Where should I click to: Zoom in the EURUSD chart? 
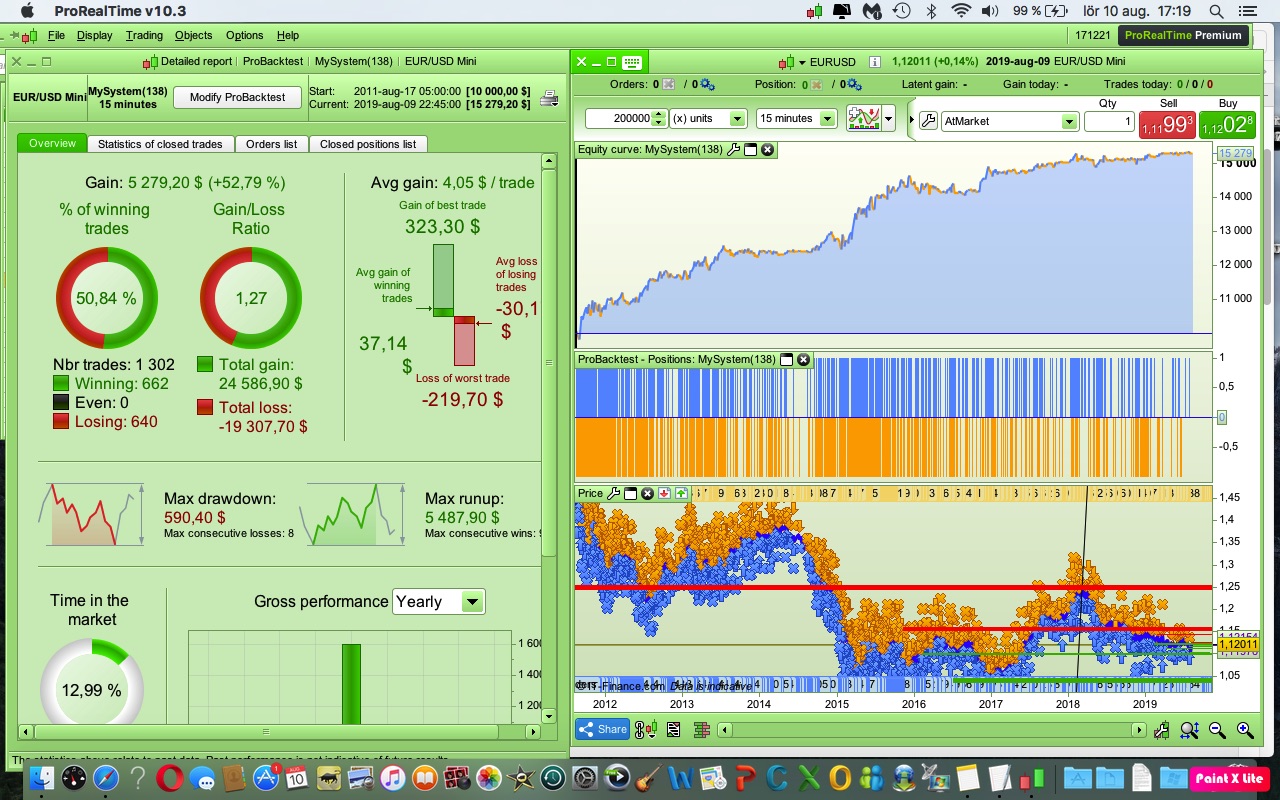(1245, 730)
